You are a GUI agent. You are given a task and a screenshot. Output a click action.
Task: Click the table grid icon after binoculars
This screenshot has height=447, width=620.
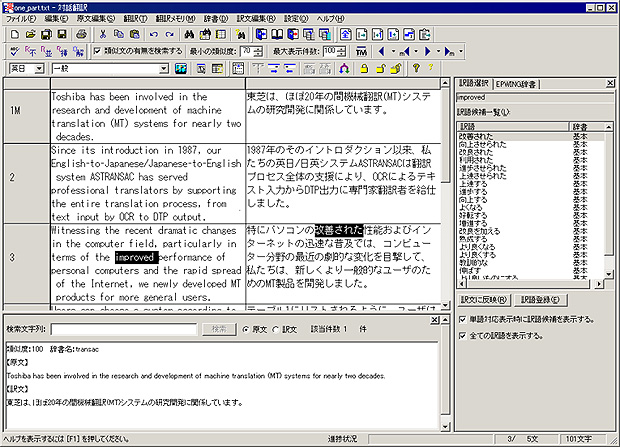[x=221, y=35]
